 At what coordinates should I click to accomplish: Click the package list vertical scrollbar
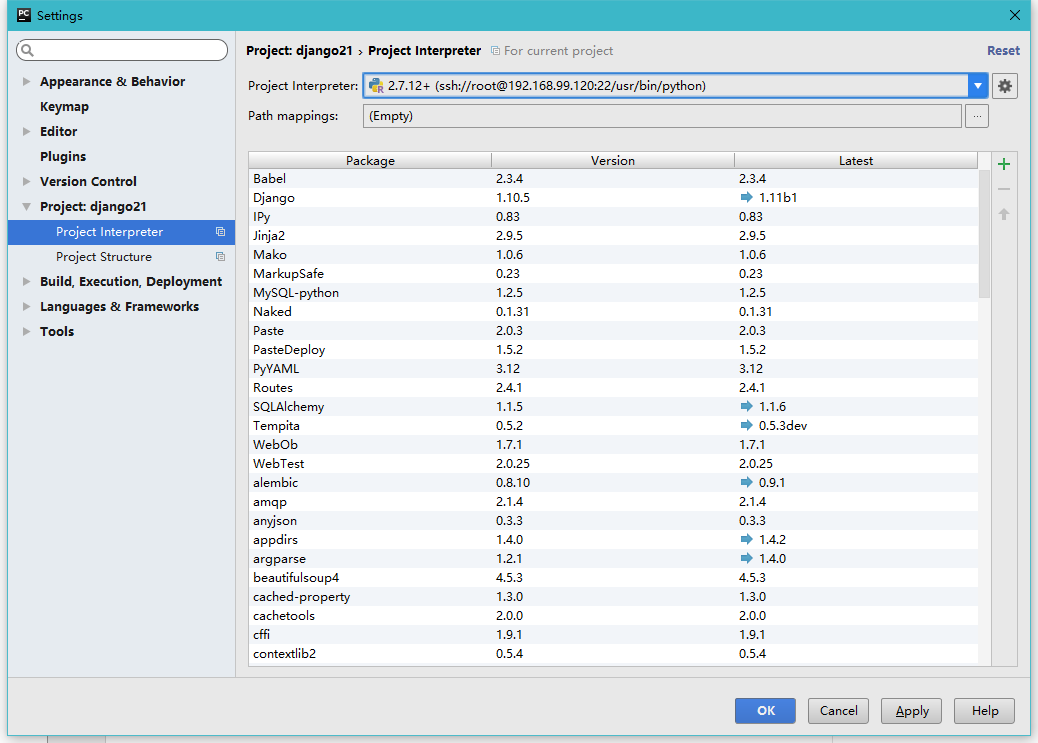tap(984, 234)
